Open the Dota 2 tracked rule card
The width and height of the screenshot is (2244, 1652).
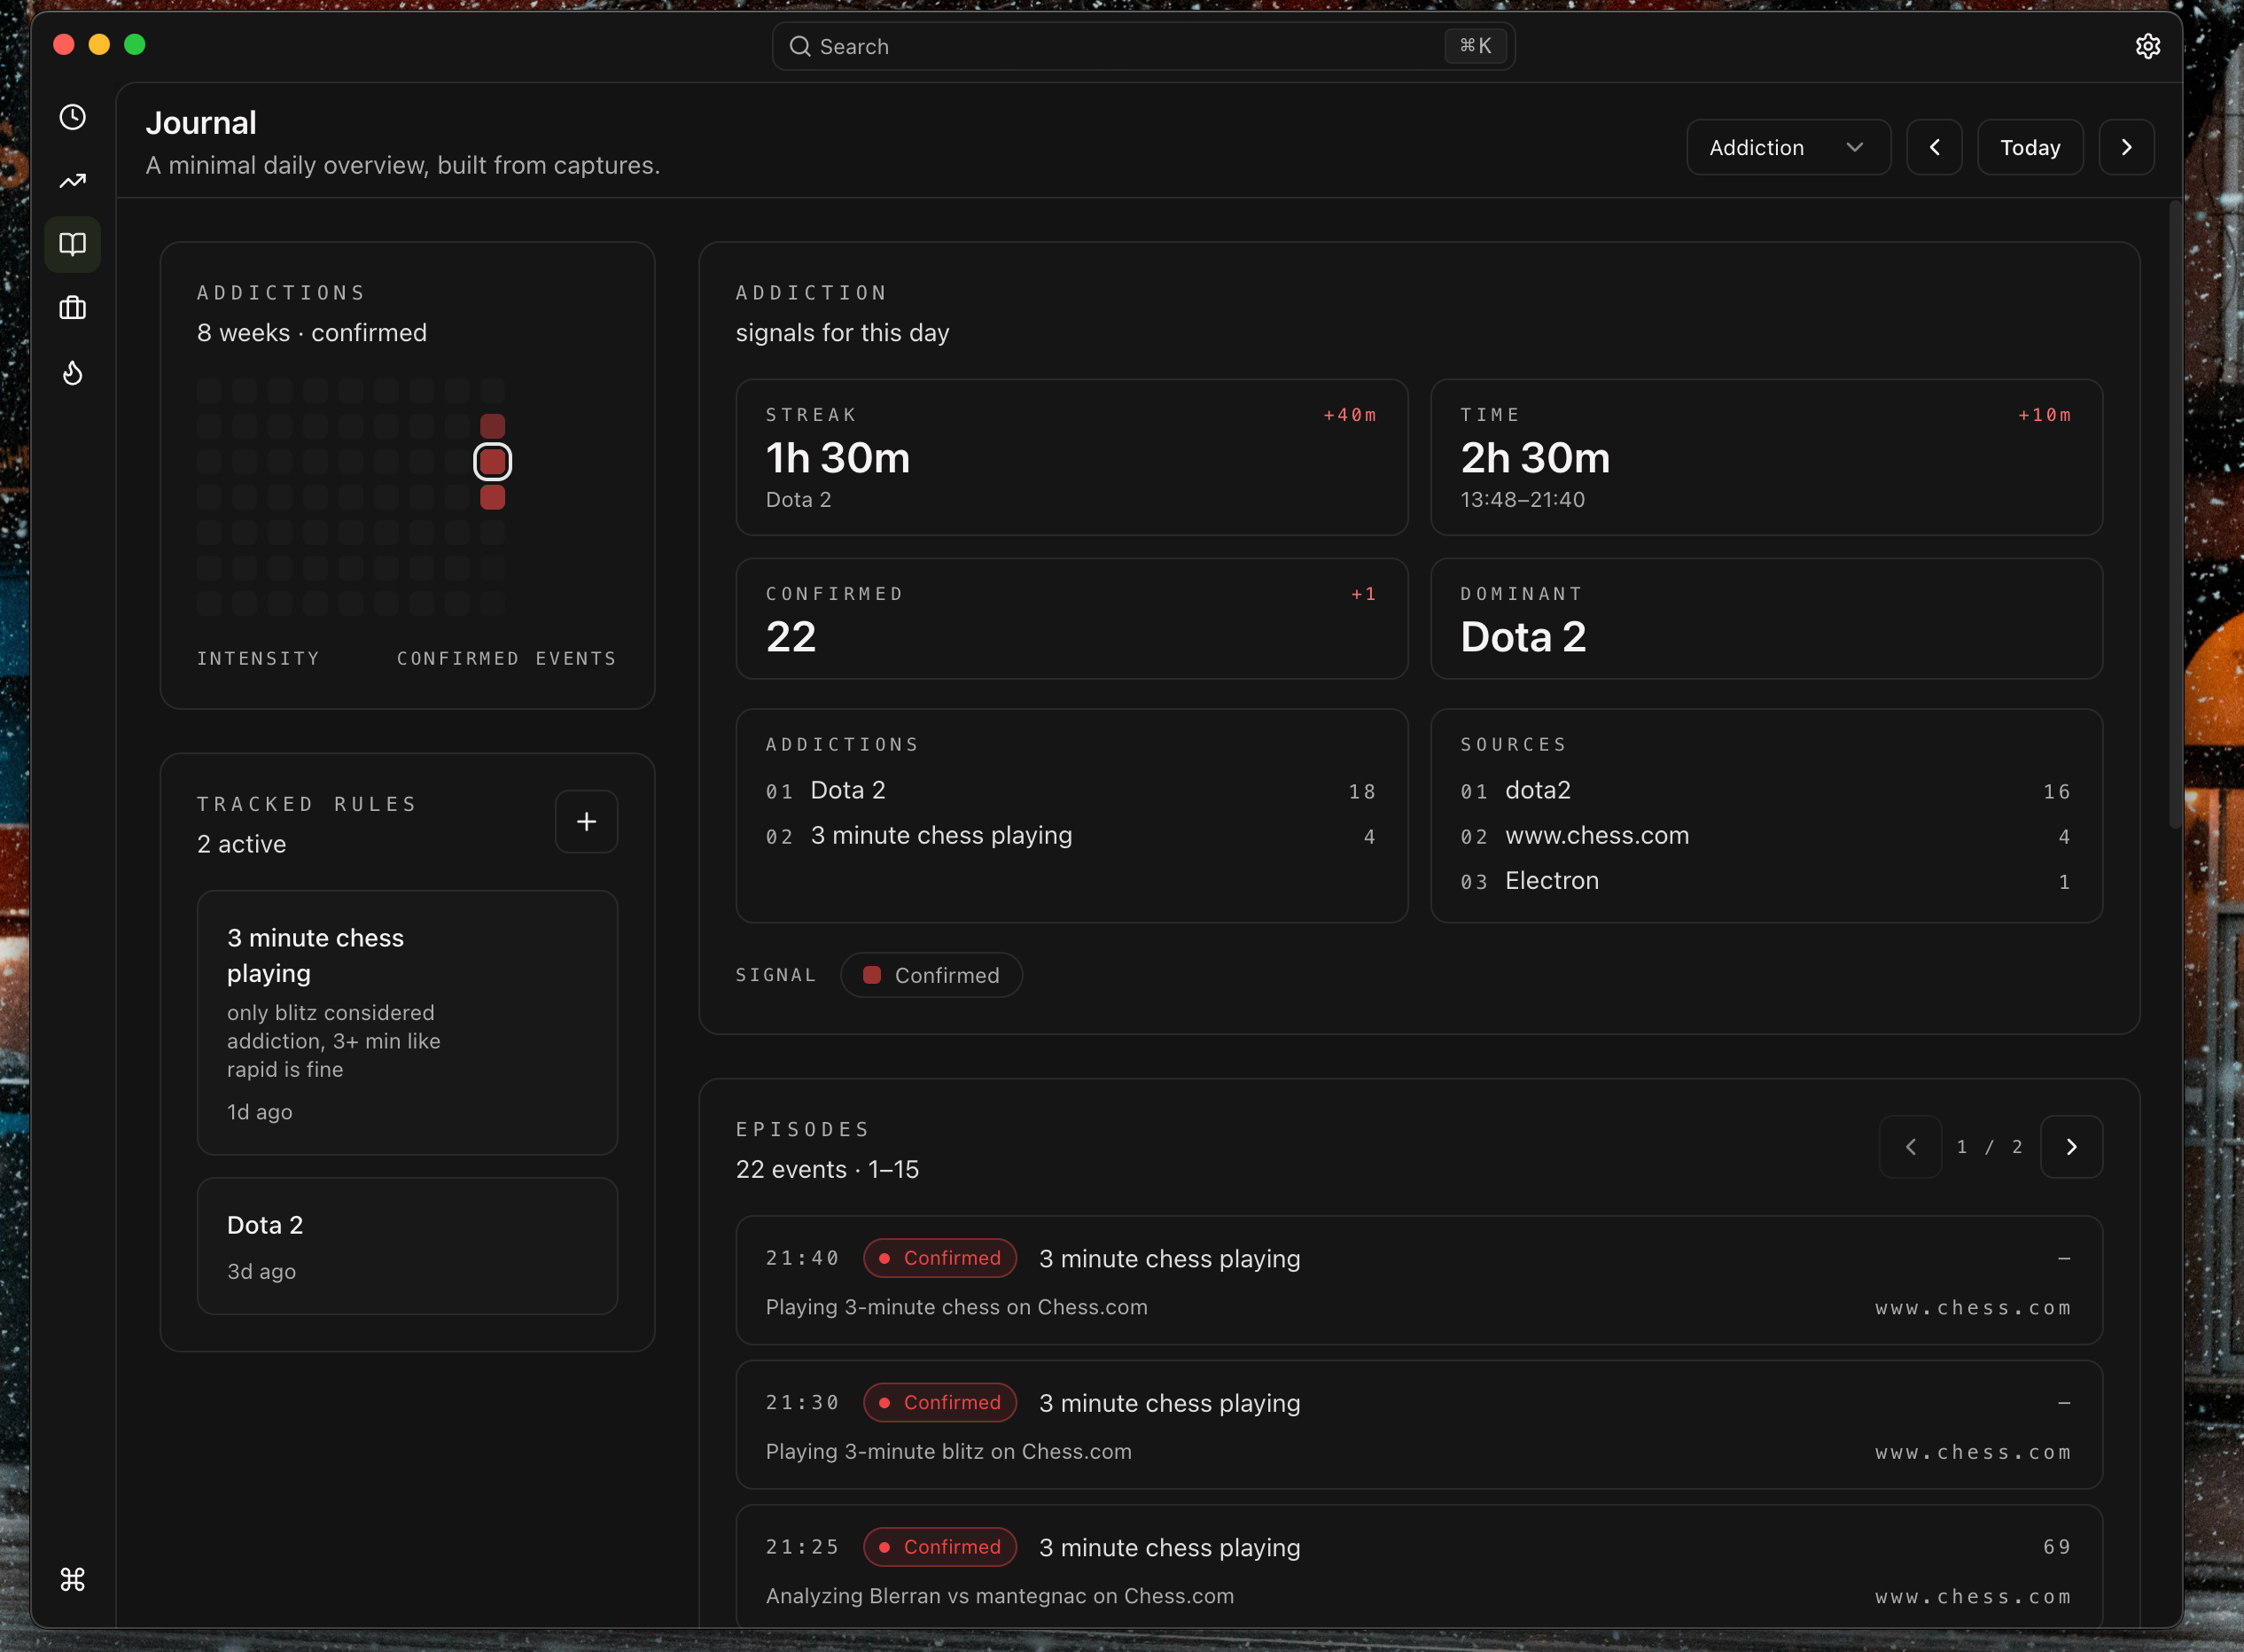click(407, 1245)
